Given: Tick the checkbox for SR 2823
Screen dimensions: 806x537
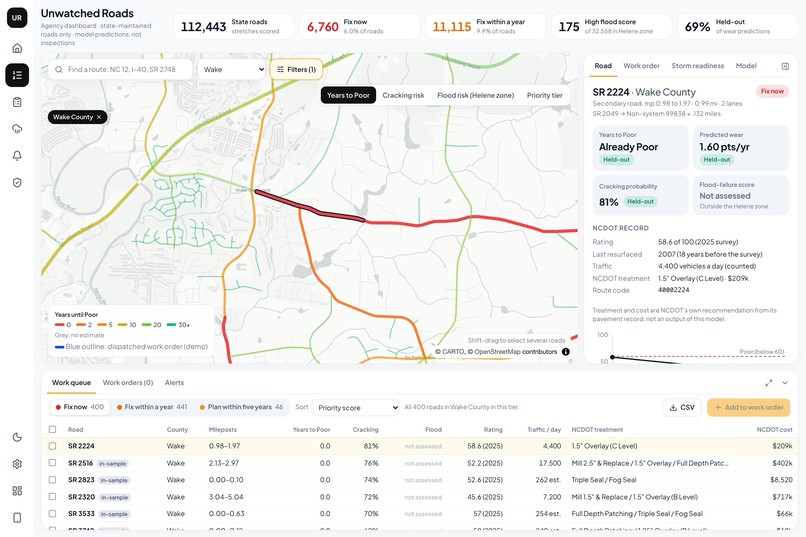Looking at the screenshot, I should pos(52,480).
